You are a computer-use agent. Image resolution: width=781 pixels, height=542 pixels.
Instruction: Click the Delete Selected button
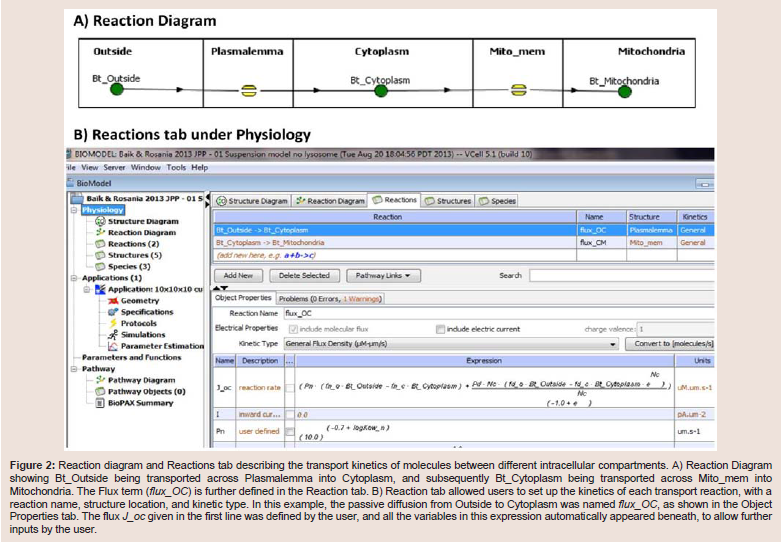coord(304,275)
